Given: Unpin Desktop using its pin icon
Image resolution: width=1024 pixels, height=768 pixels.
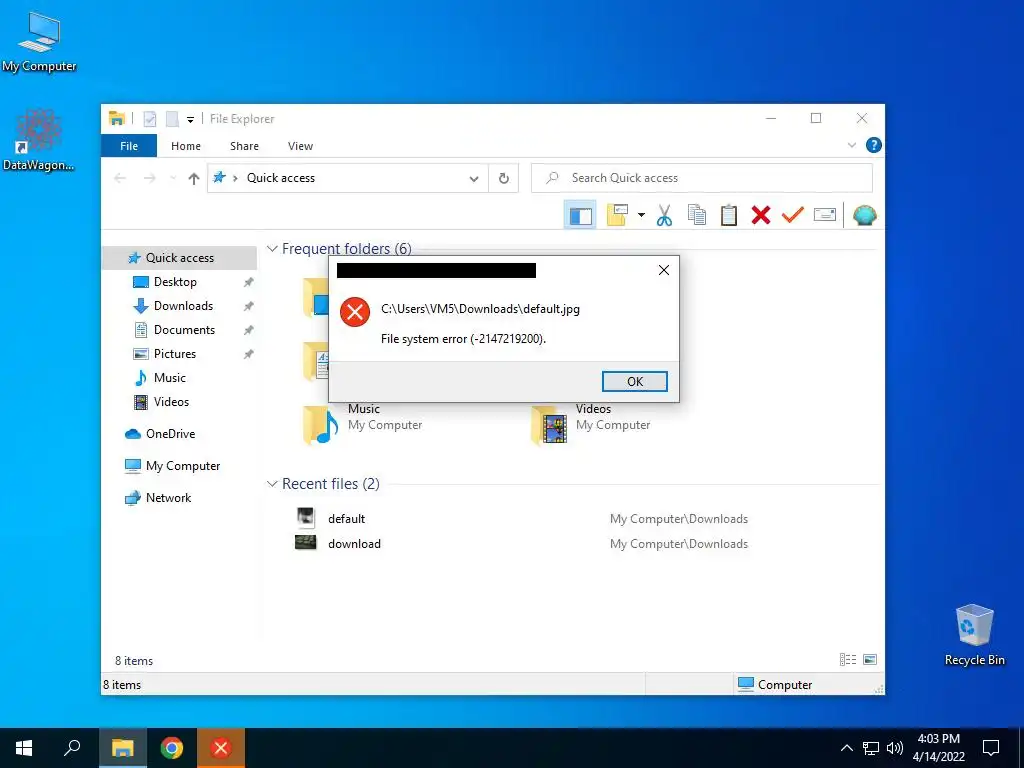Looking at the screenshot, I should coord(248,283).
